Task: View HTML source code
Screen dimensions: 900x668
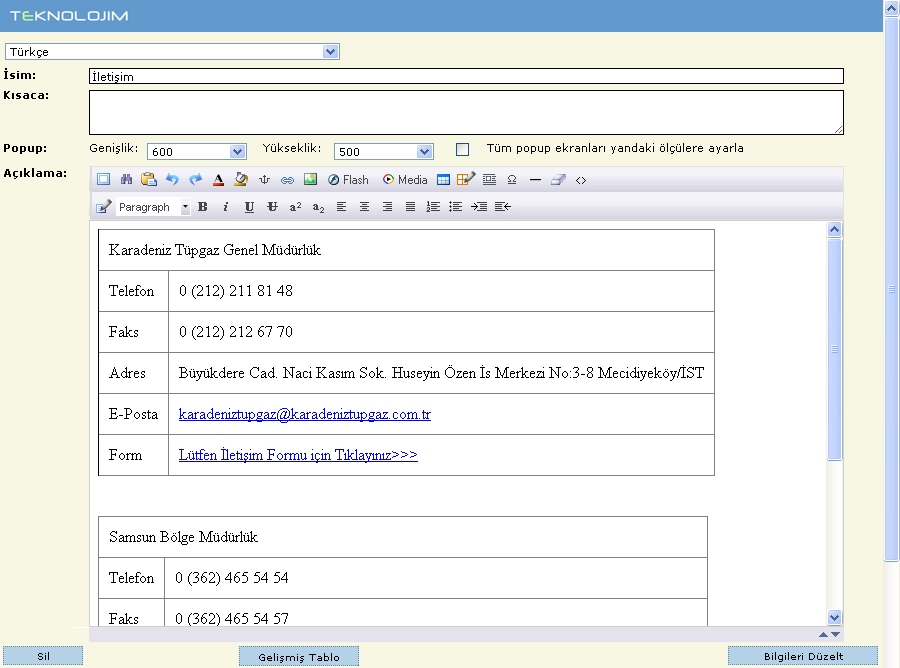Action: (581, 180)
